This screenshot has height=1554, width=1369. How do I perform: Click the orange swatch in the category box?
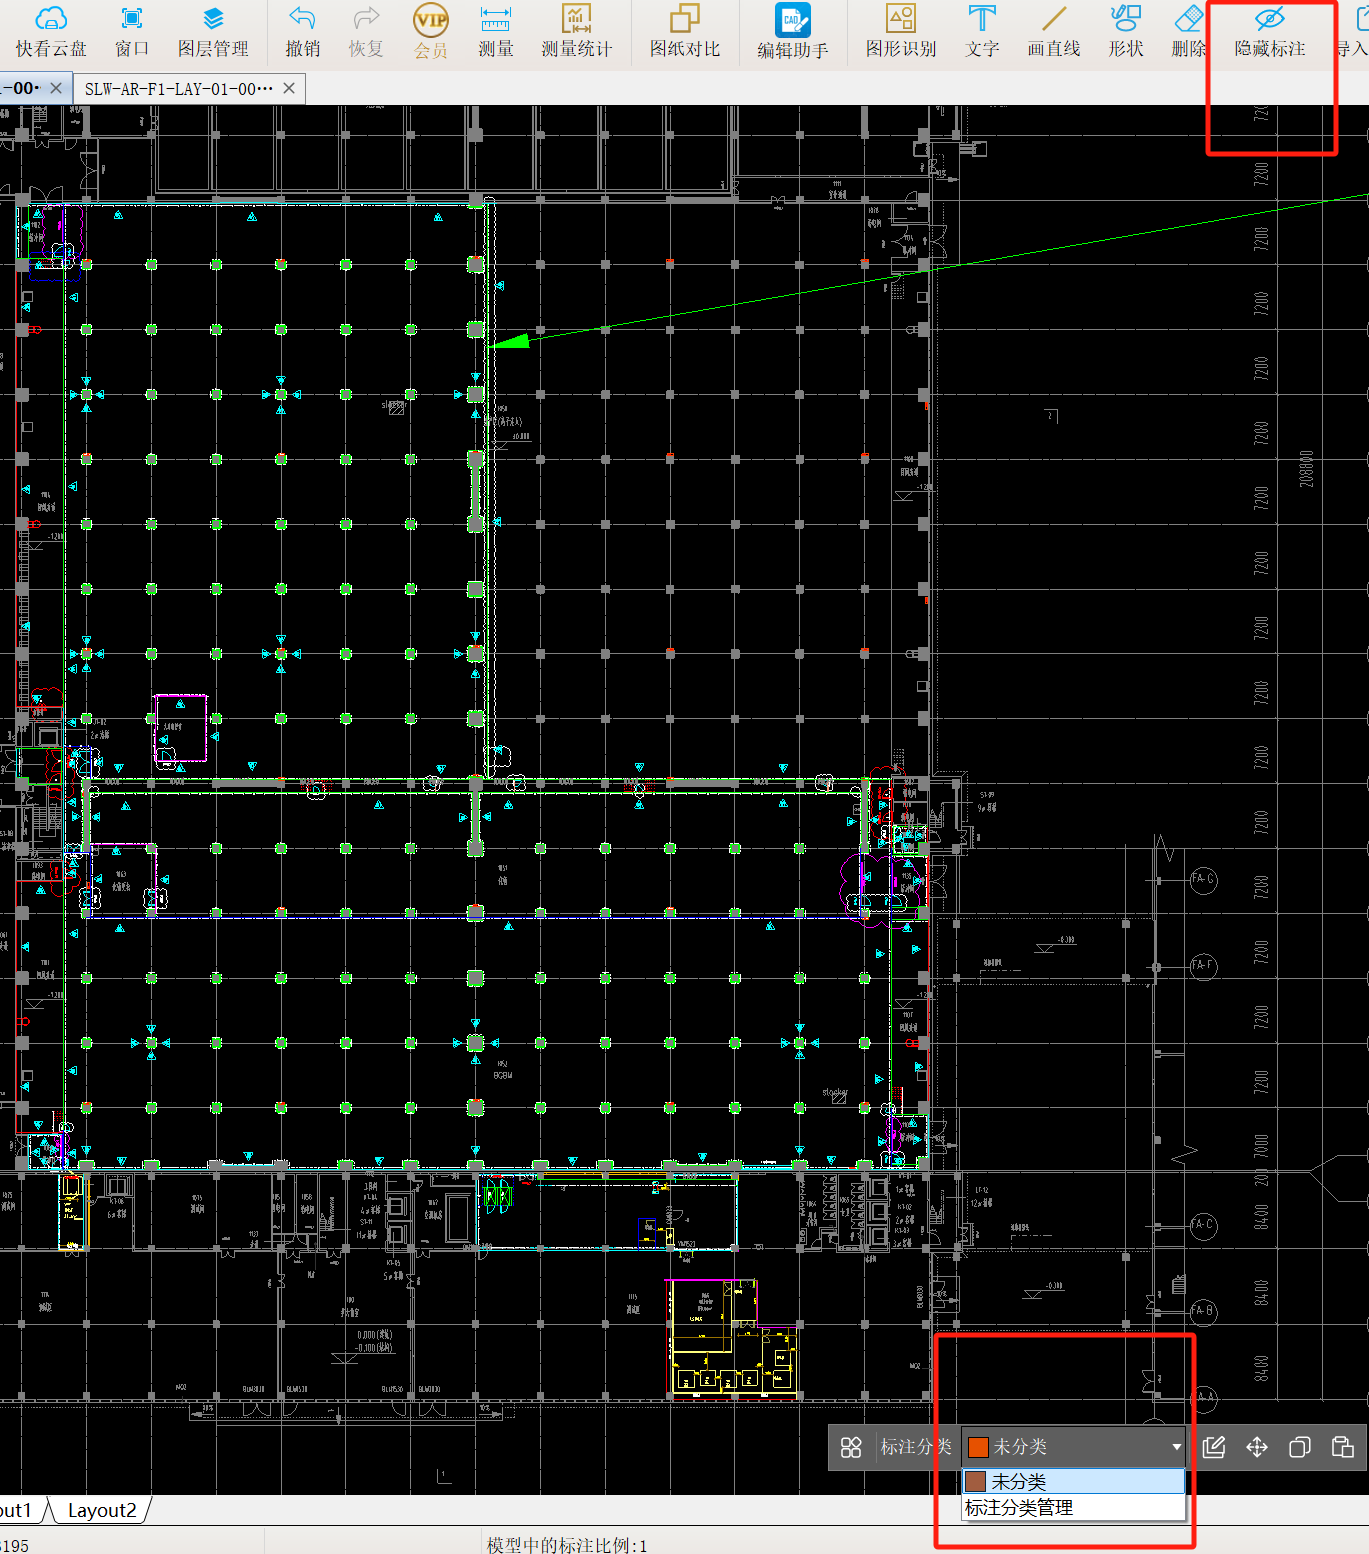point(978,1447)
